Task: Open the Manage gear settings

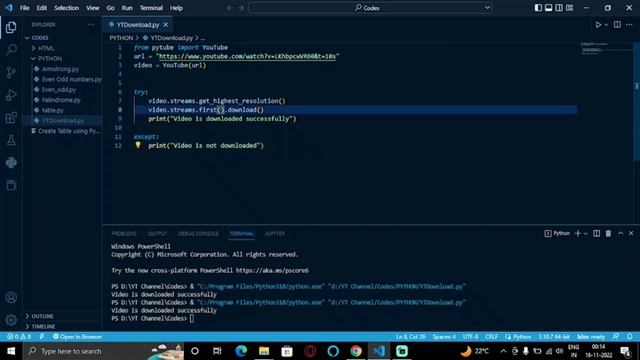Action: pyautogui.click(x=11, y=320)
